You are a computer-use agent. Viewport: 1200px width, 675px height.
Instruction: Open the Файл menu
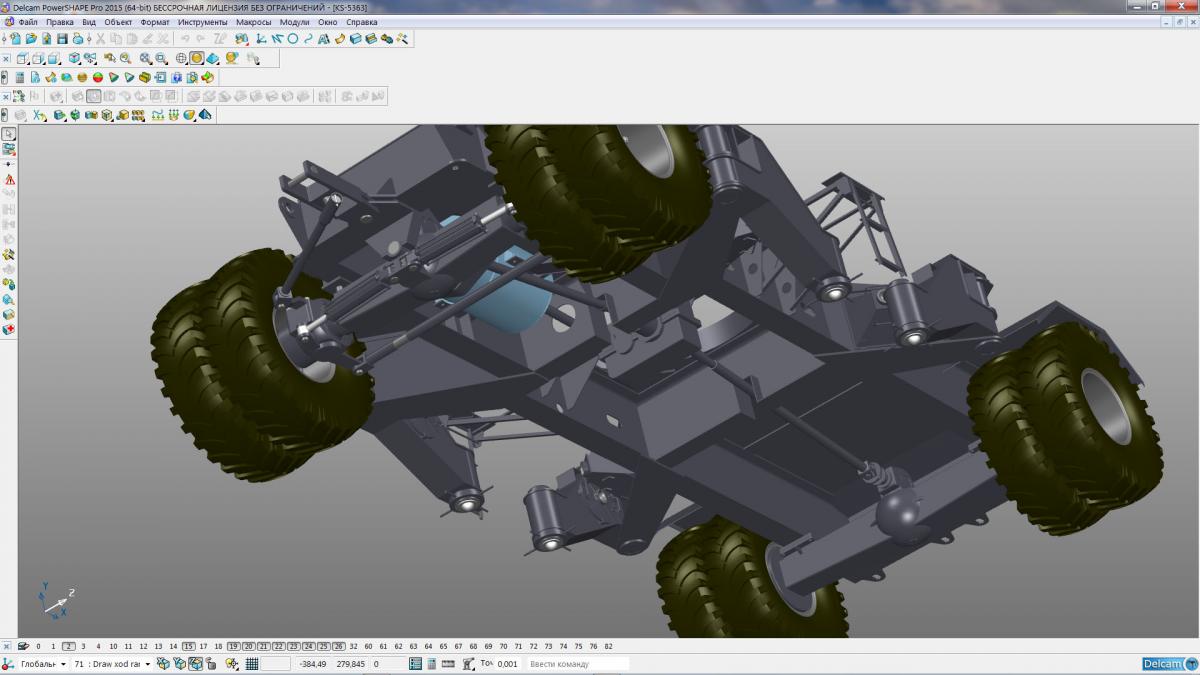pyautogui.click(x=28, y=21)
